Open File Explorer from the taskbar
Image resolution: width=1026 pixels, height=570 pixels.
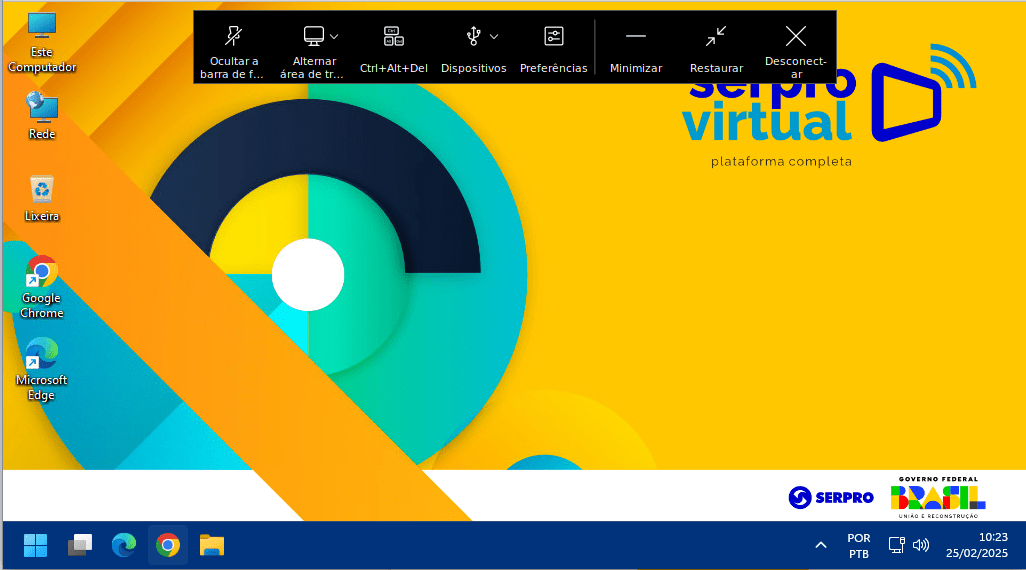point(212,545)
